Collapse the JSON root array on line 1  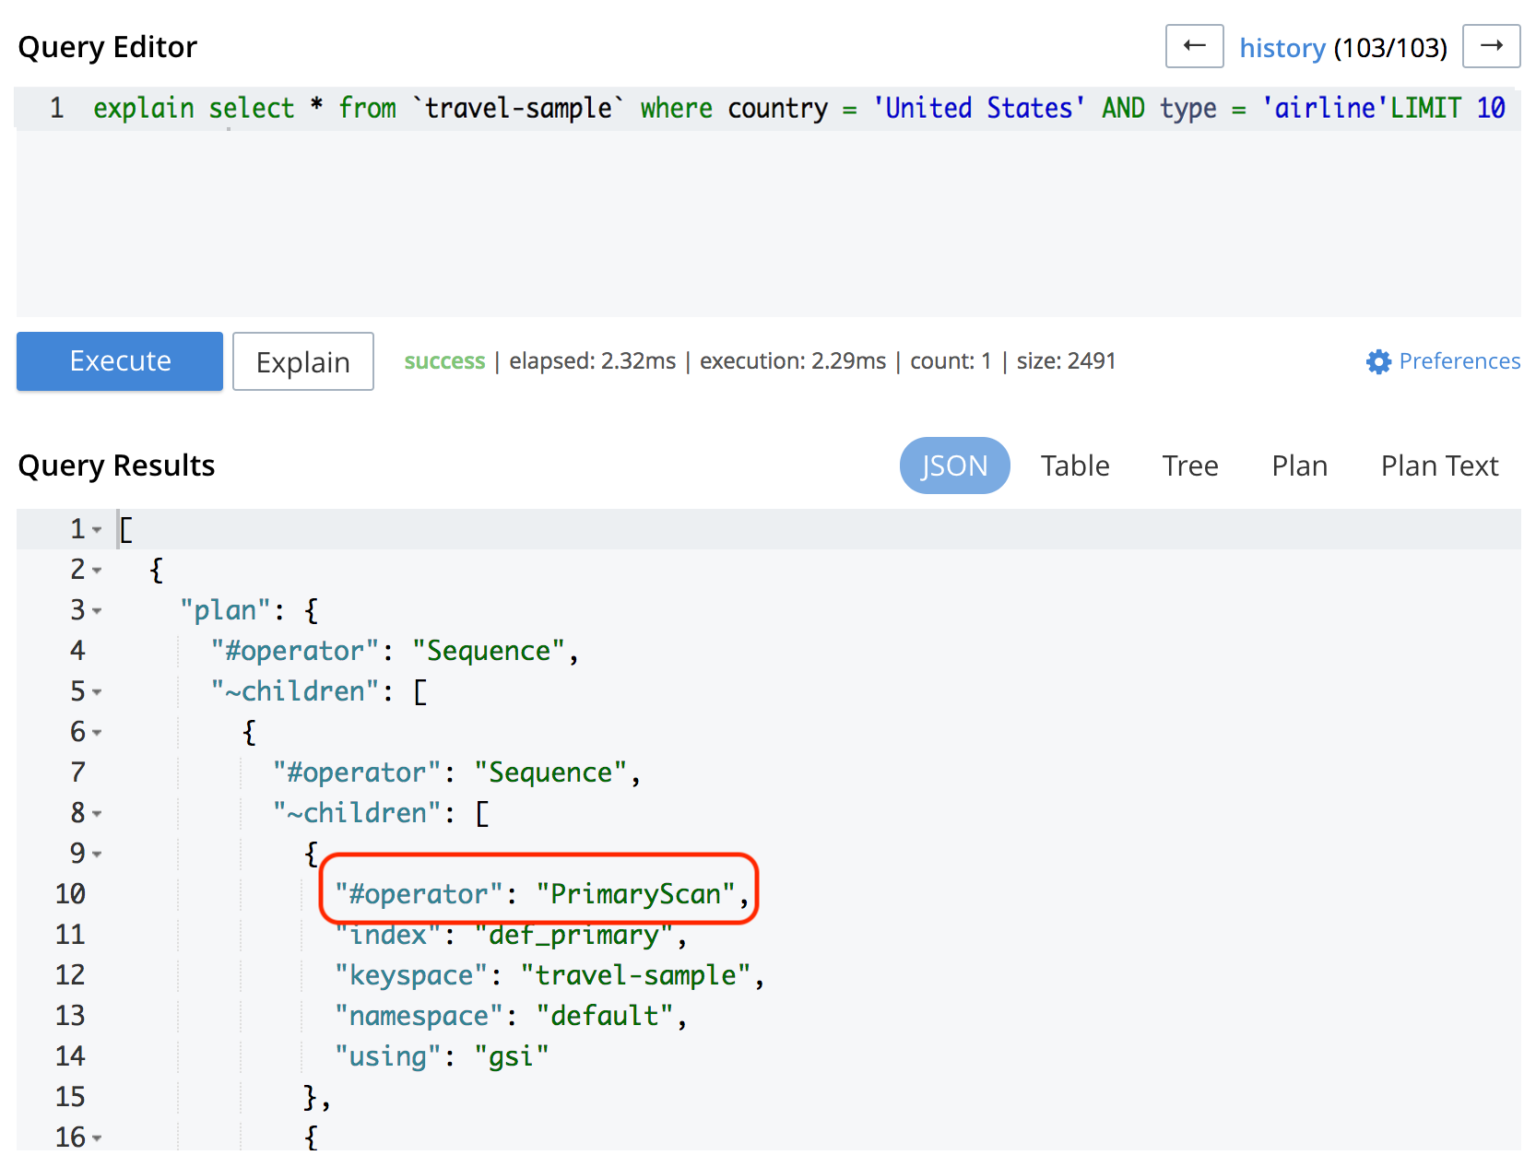click(95, 529)
